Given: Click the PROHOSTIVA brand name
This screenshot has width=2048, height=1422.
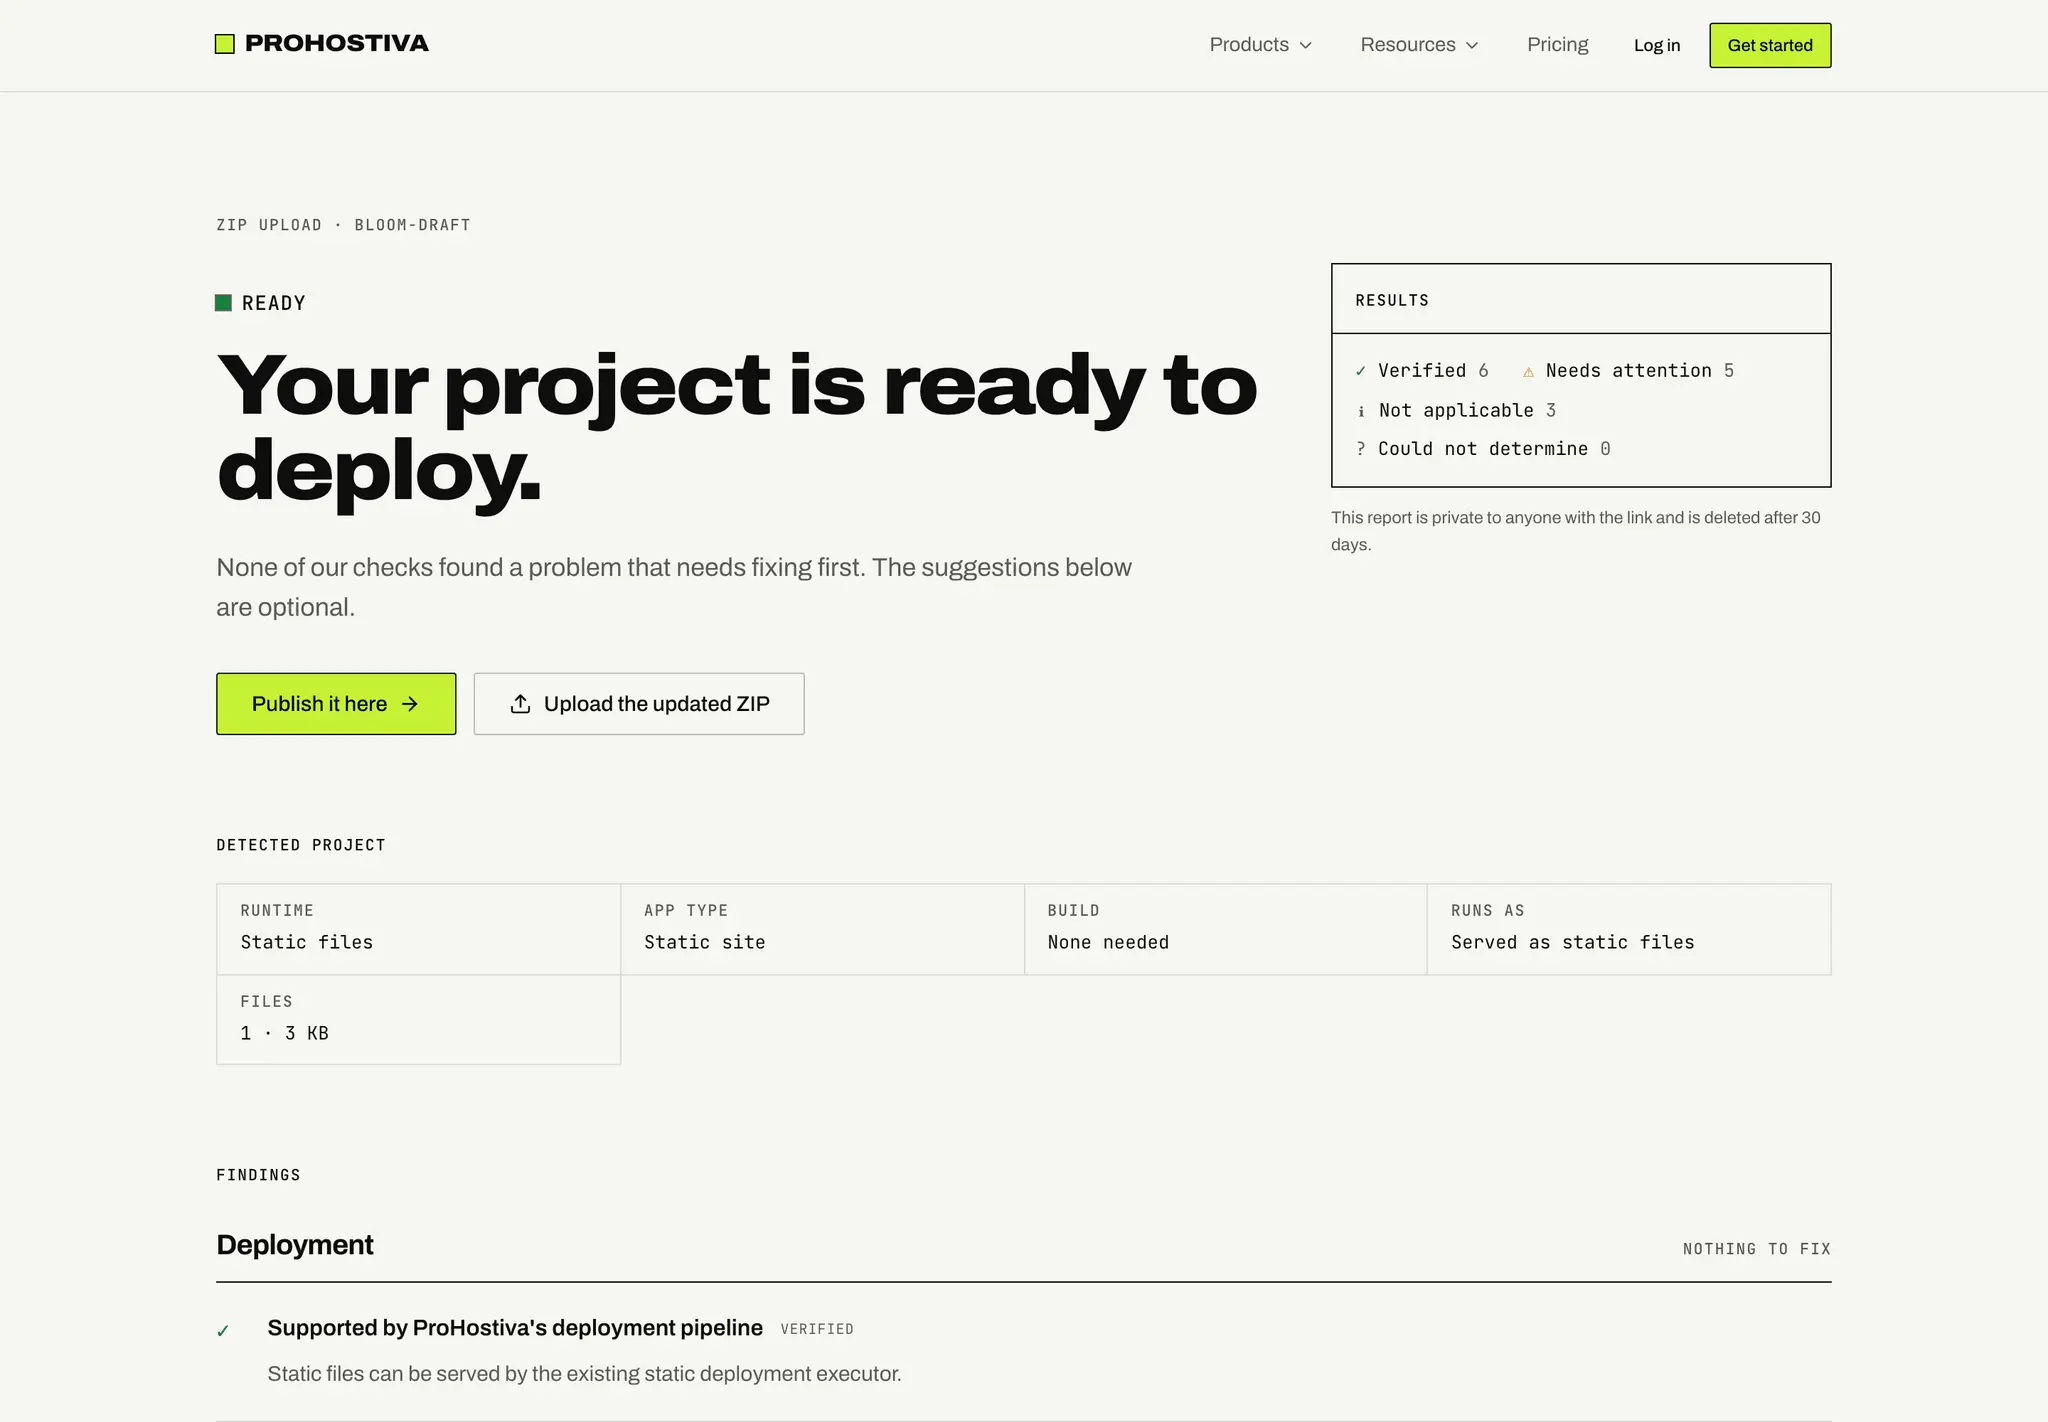Looking at the screenshot, I should (337, 44).
